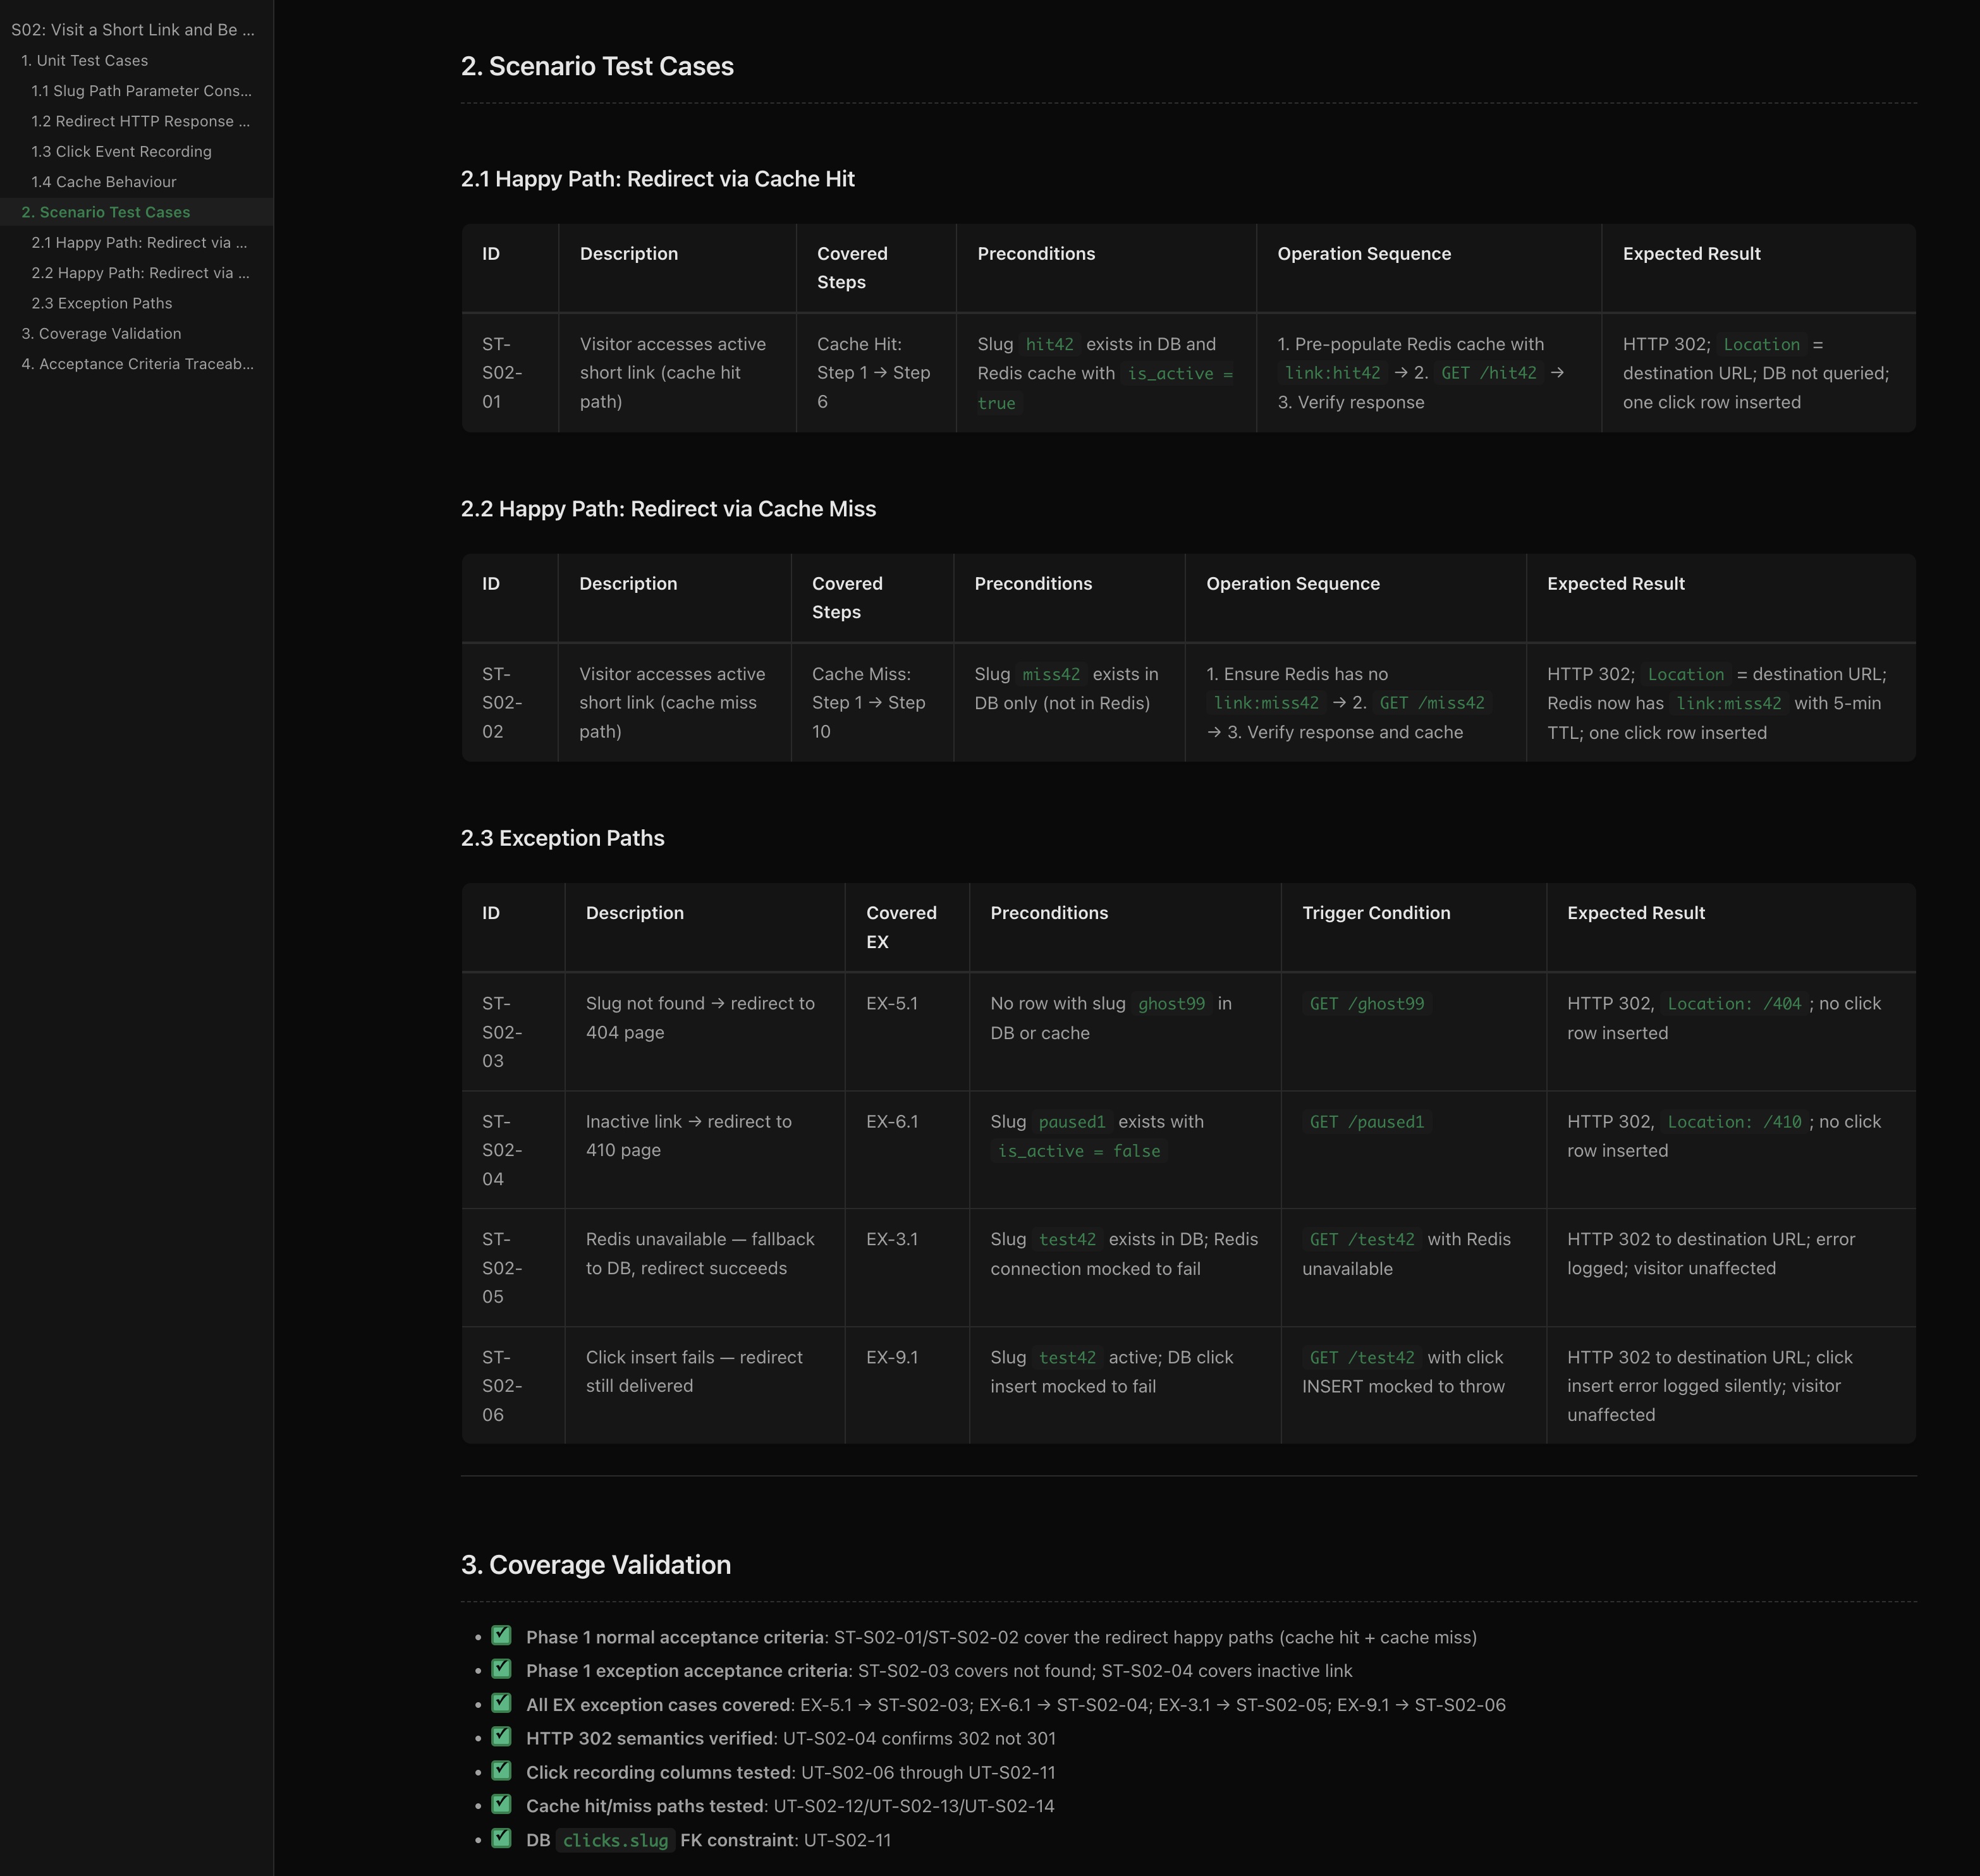Select the 1.2 Redirect HTTP Response outline item
This screenshot has height=1876, width=1980.
click(x=140, y=121)
